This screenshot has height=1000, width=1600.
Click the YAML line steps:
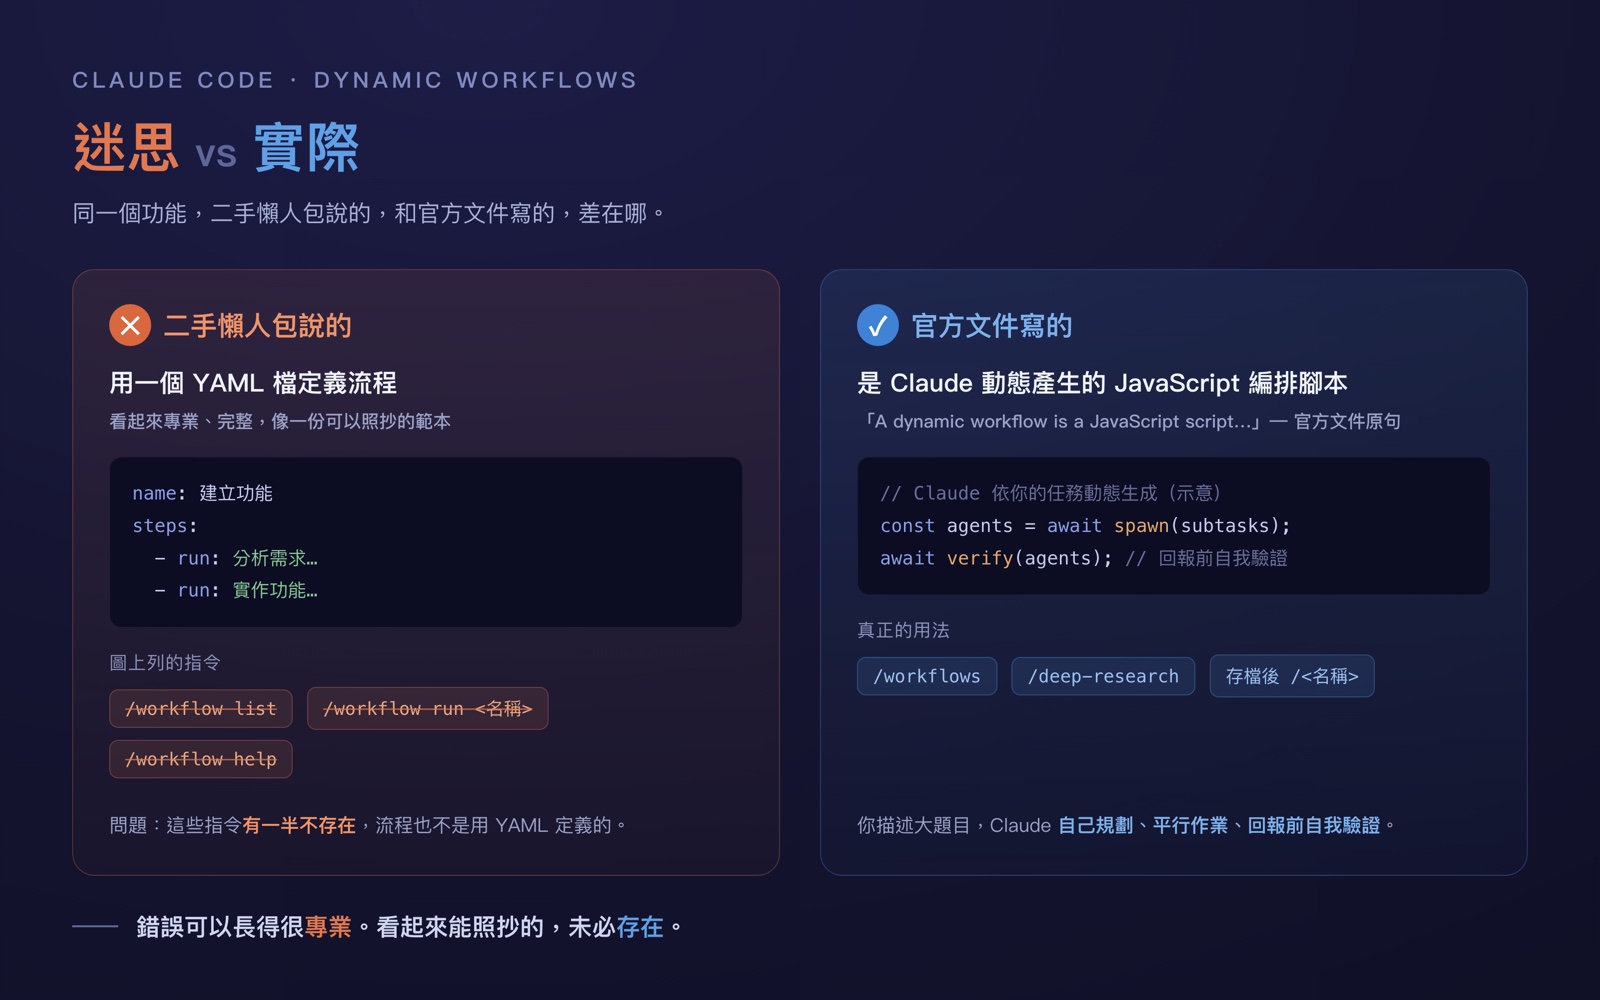(165, 526)
